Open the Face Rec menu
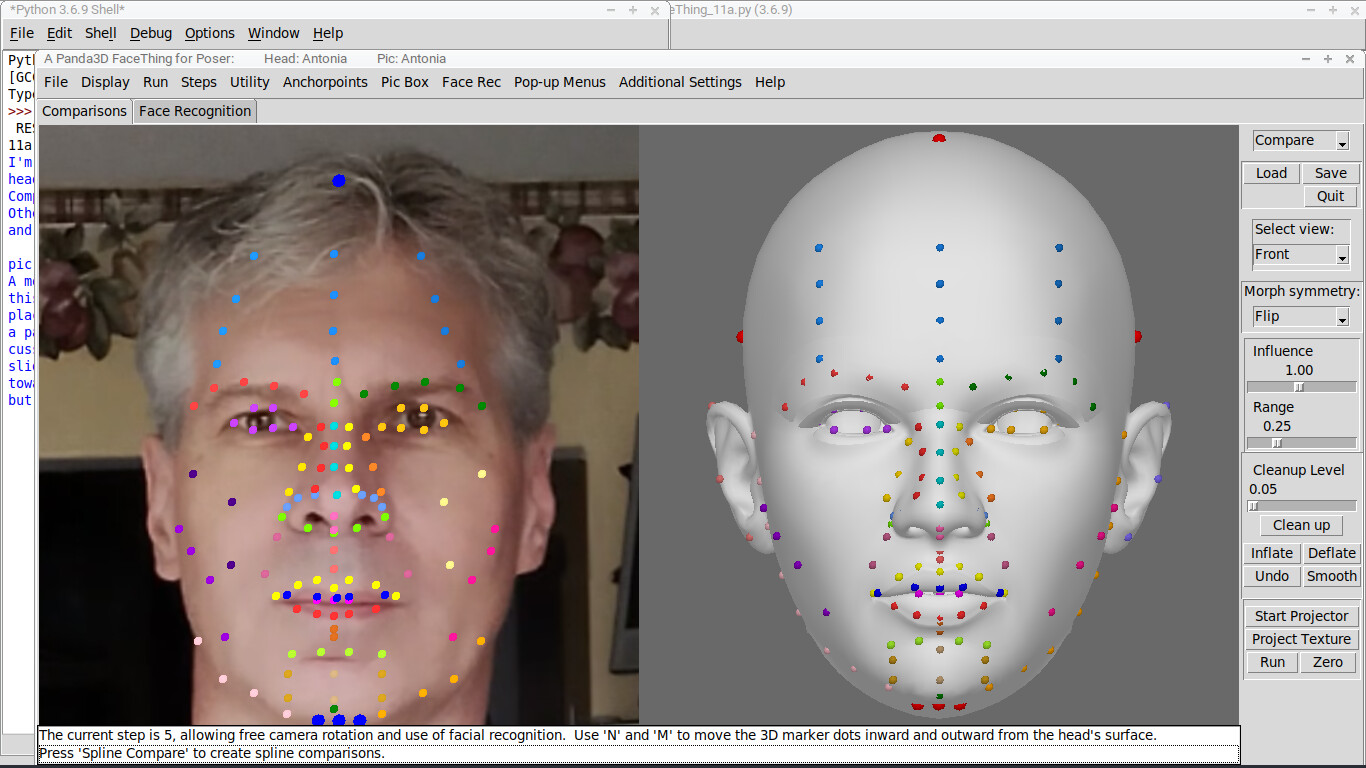 click(x=471, y=82)
